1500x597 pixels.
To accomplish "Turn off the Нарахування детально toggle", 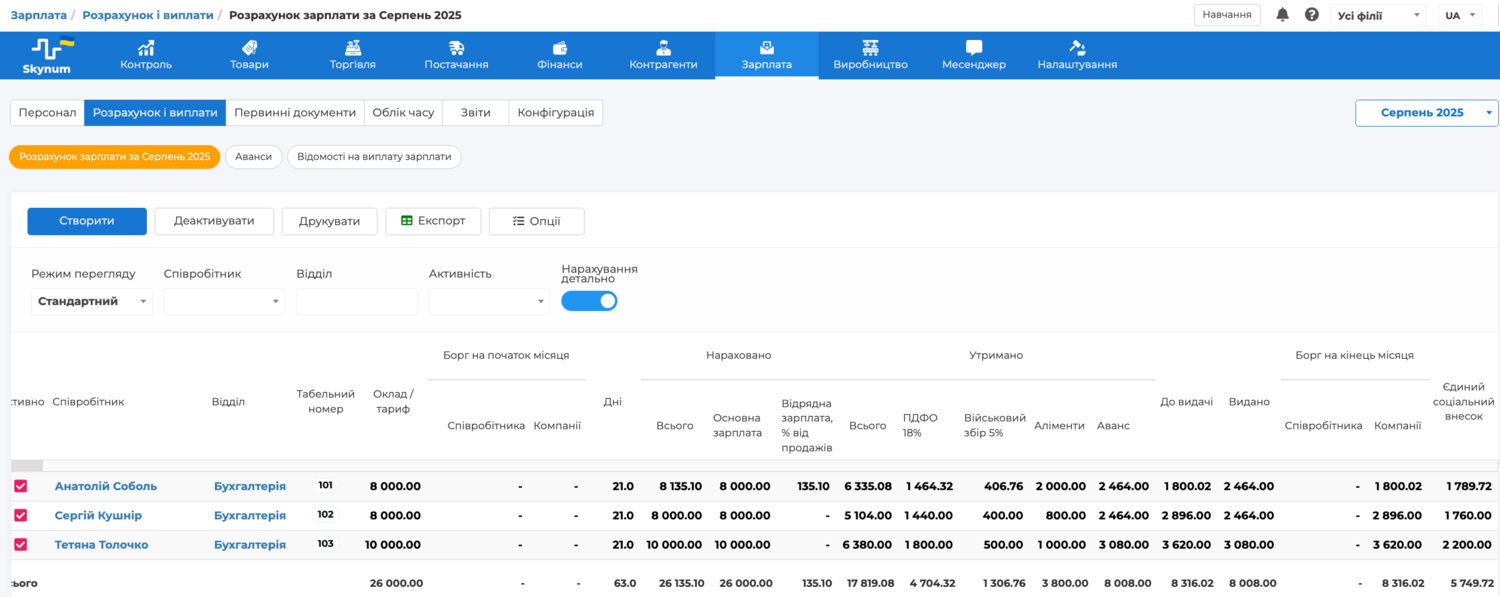I will tap(589, 301).
